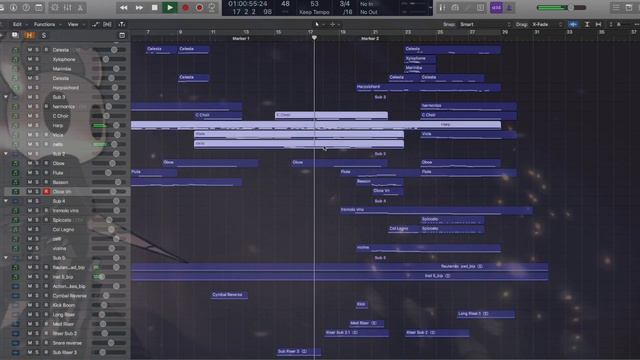
Task: Solo the Xylophone track
Action: tap(37, 59)
